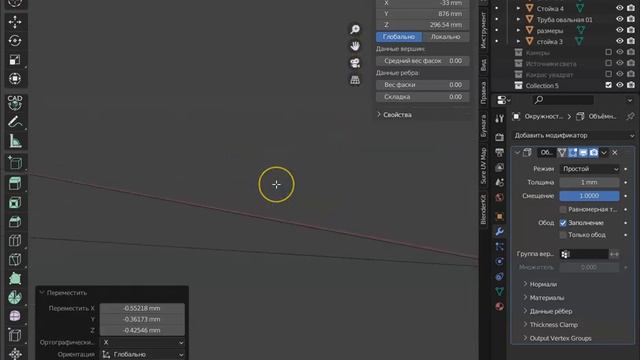Image resolution: width=640 pixels, height=360 pixels.
Task: Open Object Data green triangle tab
Action: (x=499, y=291)
